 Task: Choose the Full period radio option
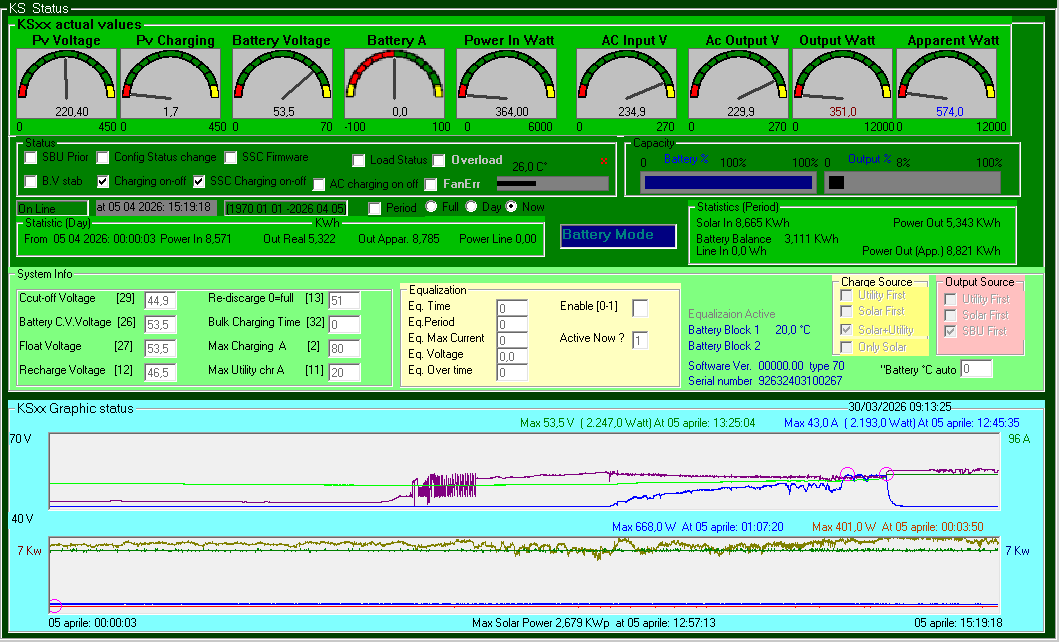(x=432, y=207)
